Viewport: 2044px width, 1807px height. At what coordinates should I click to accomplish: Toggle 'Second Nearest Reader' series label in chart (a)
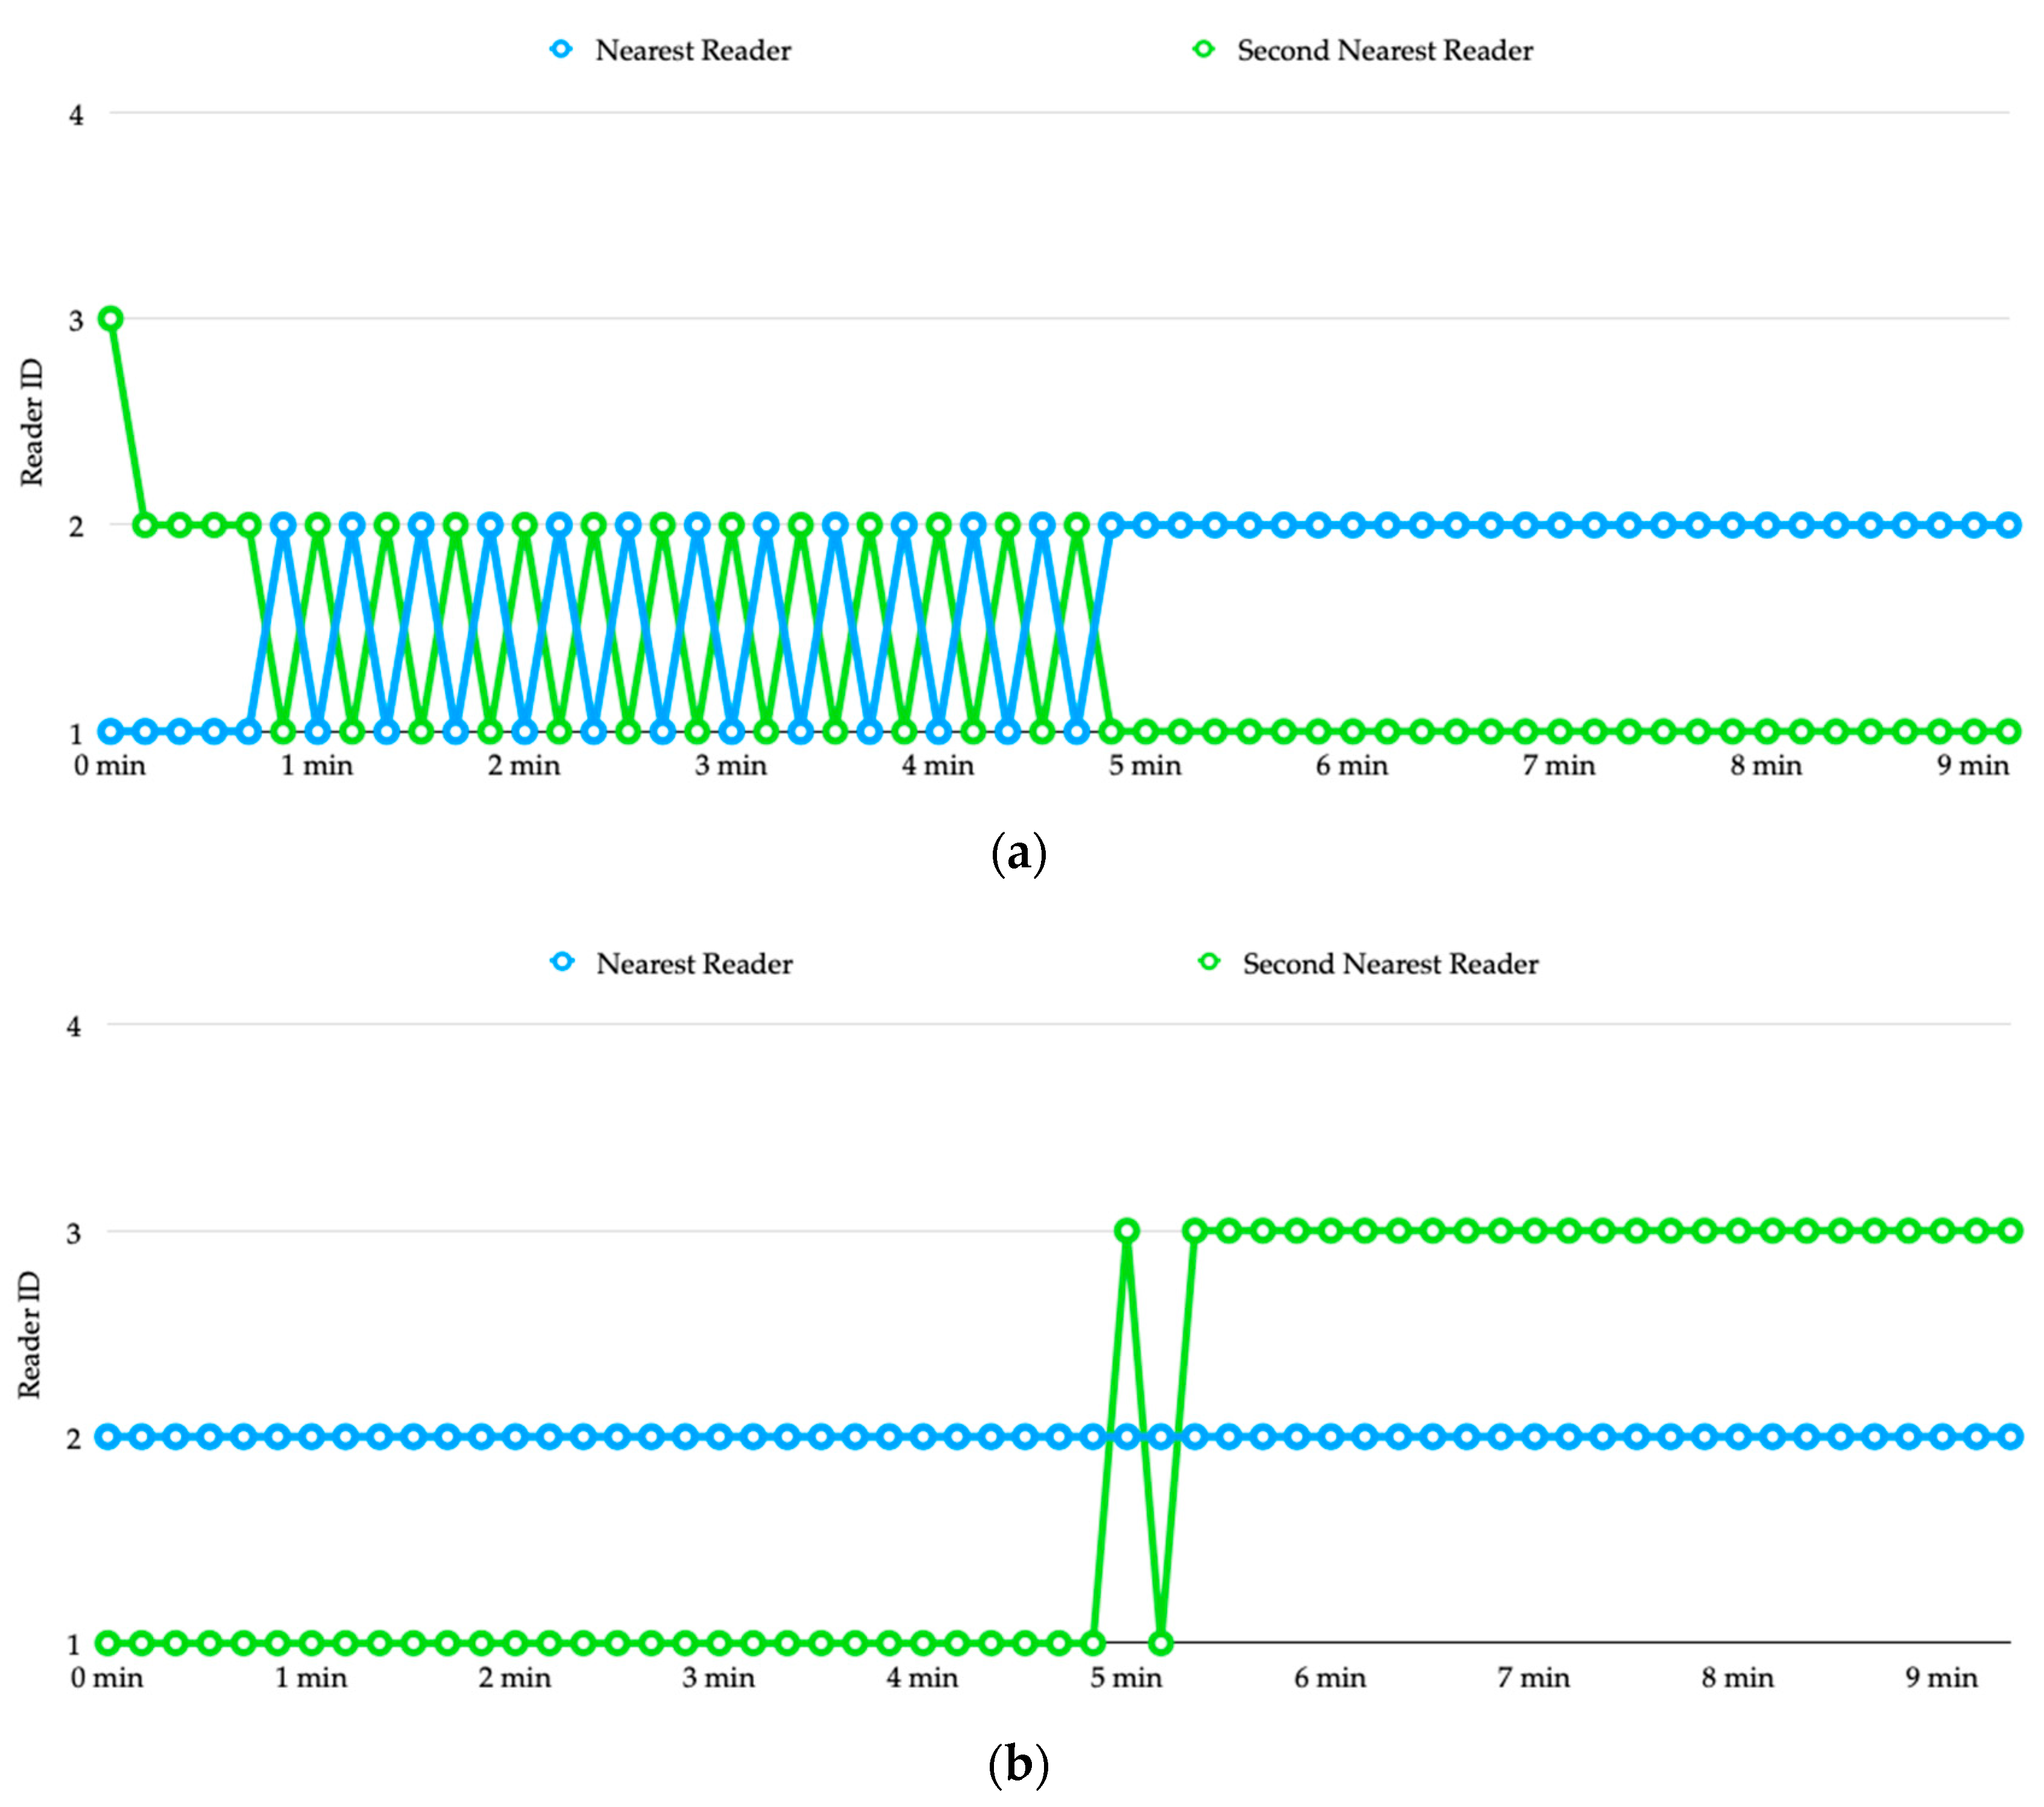[x=1385, y=50]
